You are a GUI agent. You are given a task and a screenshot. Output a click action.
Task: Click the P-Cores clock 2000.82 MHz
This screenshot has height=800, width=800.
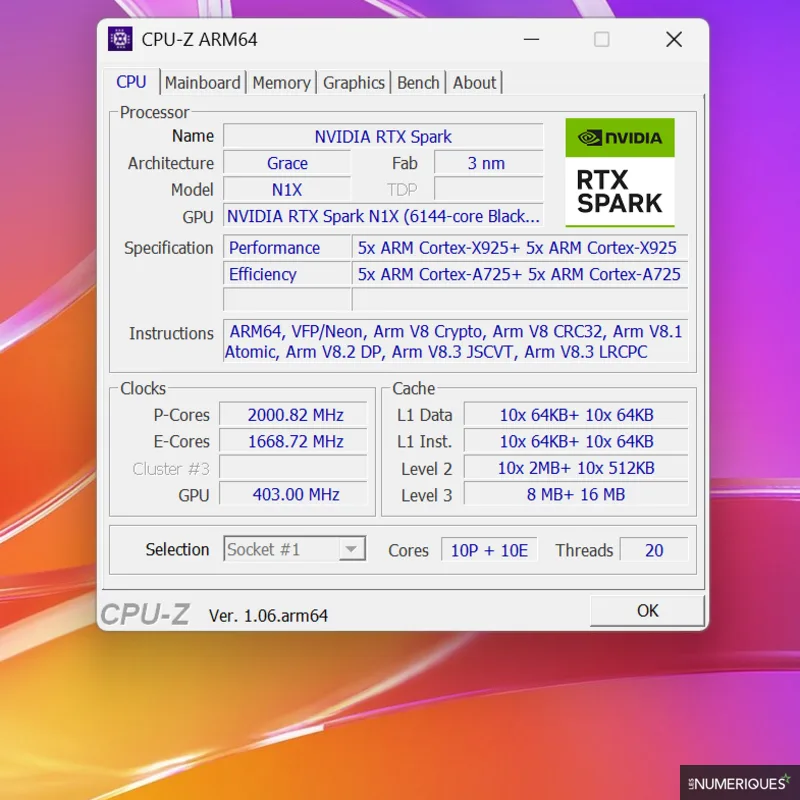click(293, 415)
